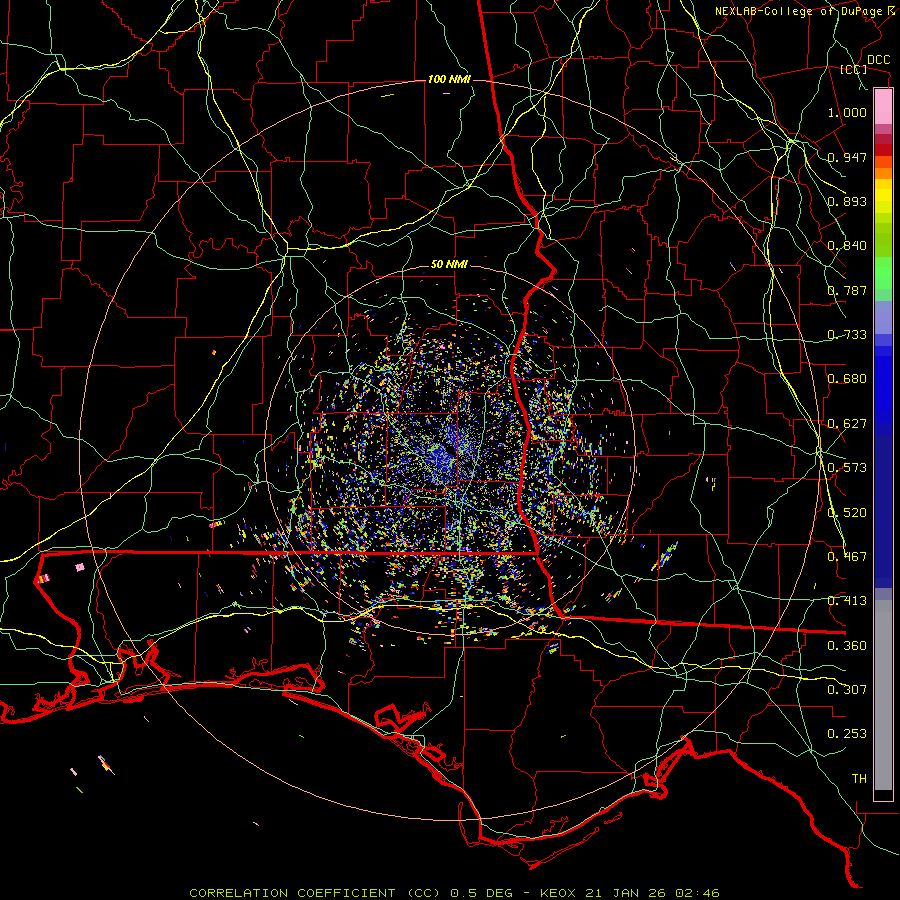The image size is (900, 900).
Task: Select the 0.733 scale value
Action: click(x=847, y=335)
